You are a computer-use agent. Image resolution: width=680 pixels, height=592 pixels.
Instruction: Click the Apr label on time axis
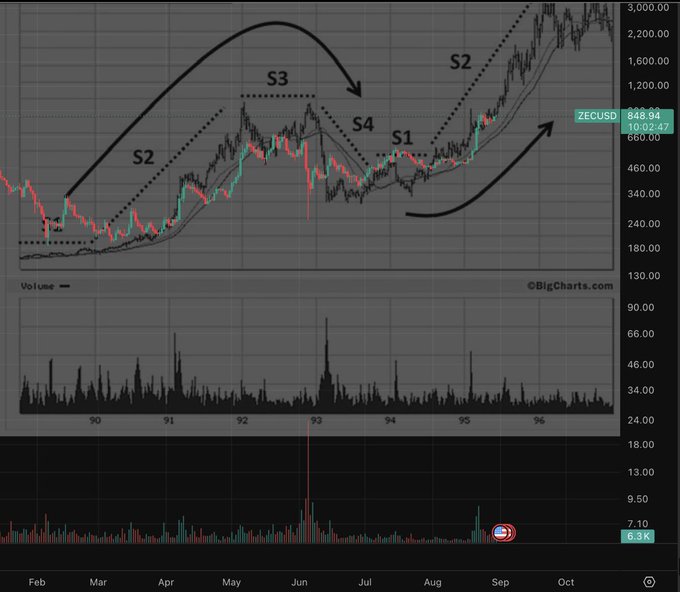pos(166,582)
